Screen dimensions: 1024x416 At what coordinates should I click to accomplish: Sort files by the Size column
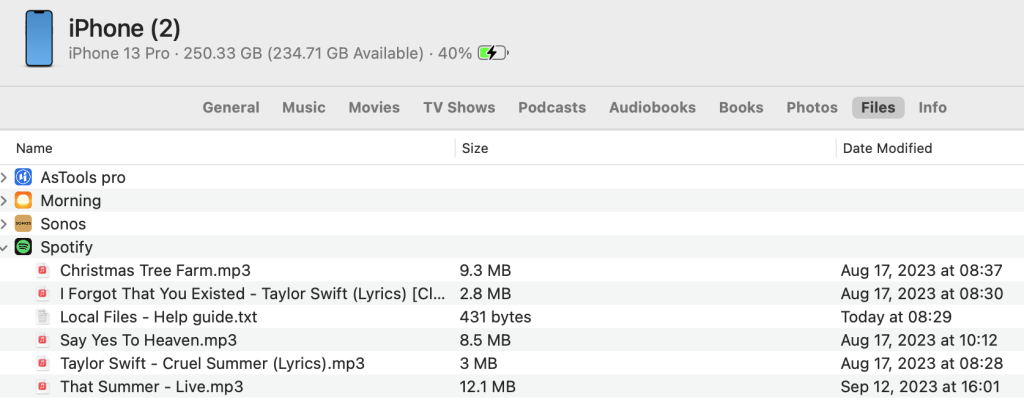coord(475,148)
